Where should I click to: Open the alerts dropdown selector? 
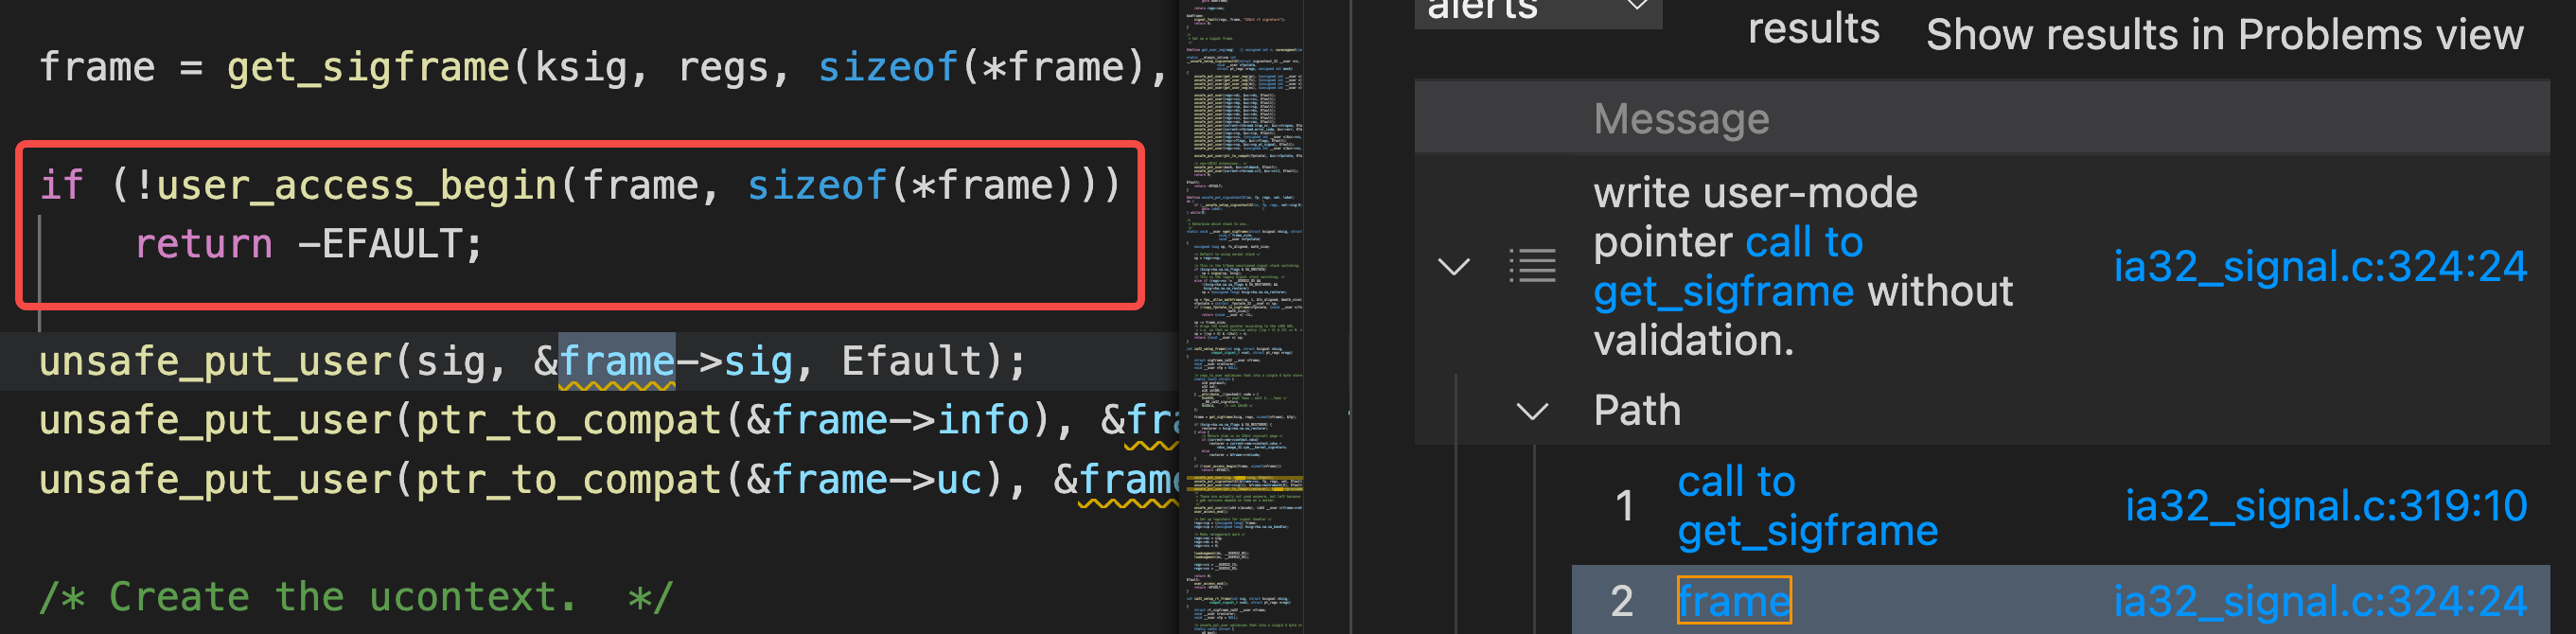pos(1538,10)
